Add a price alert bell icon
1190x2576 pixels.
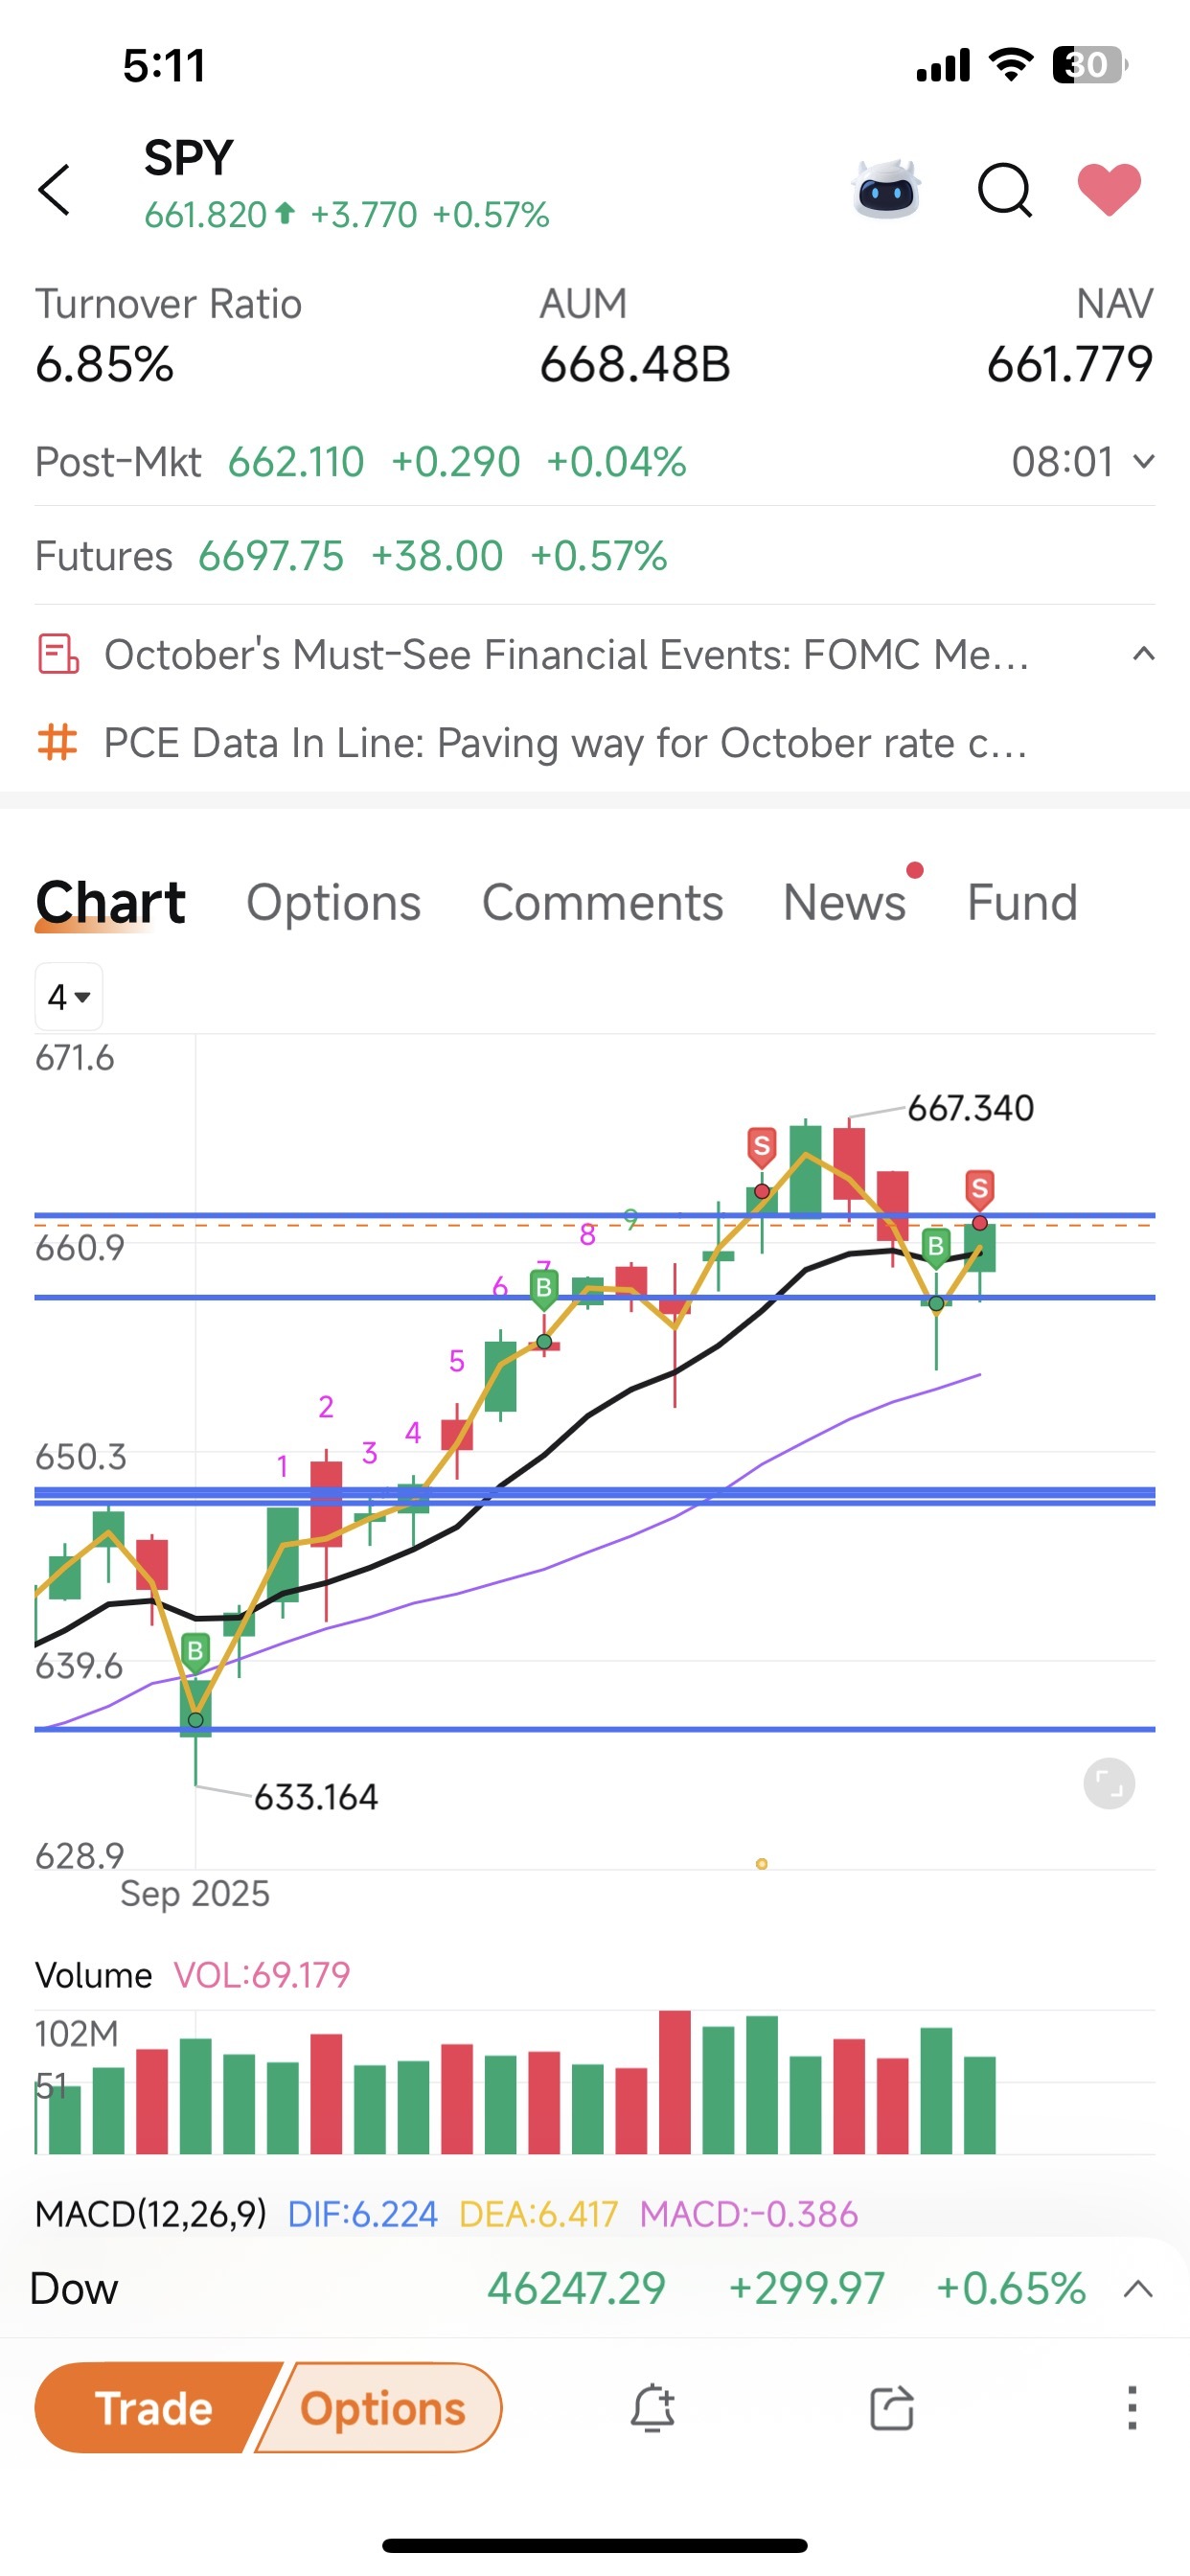pyautogui.click(x=652, y=2407)
